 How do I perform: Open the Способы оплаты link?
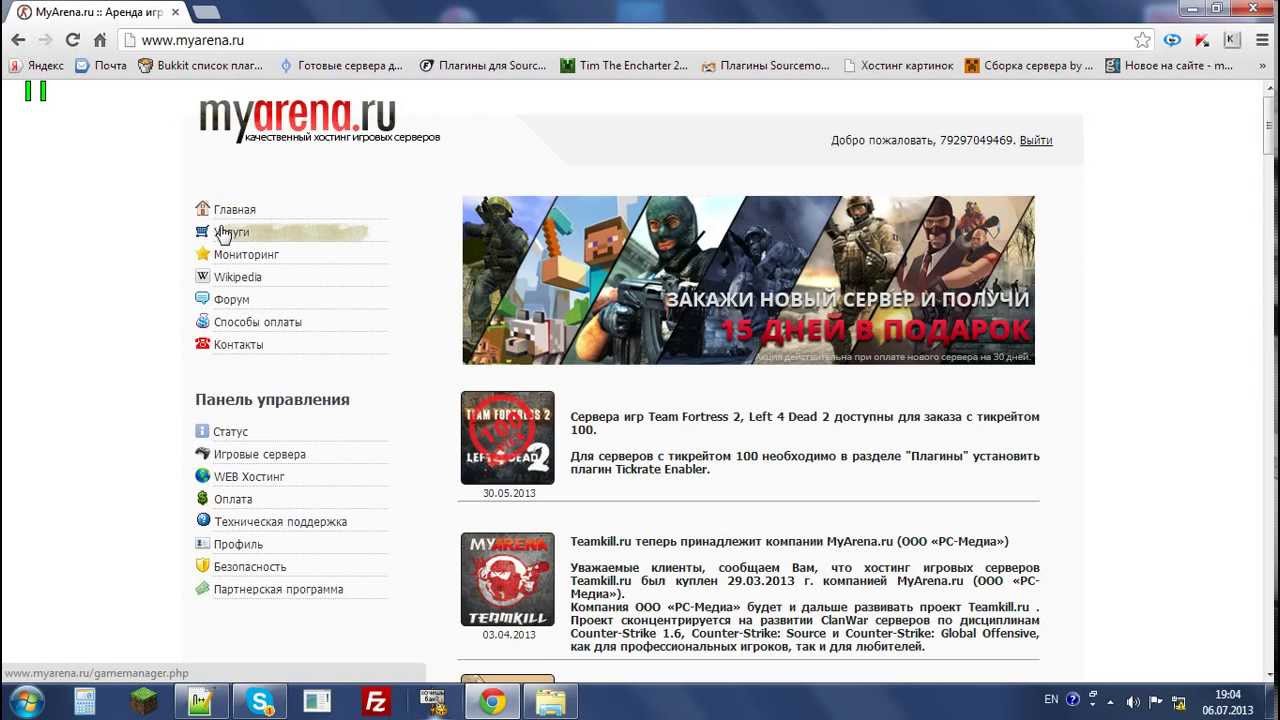coord(258,322)
